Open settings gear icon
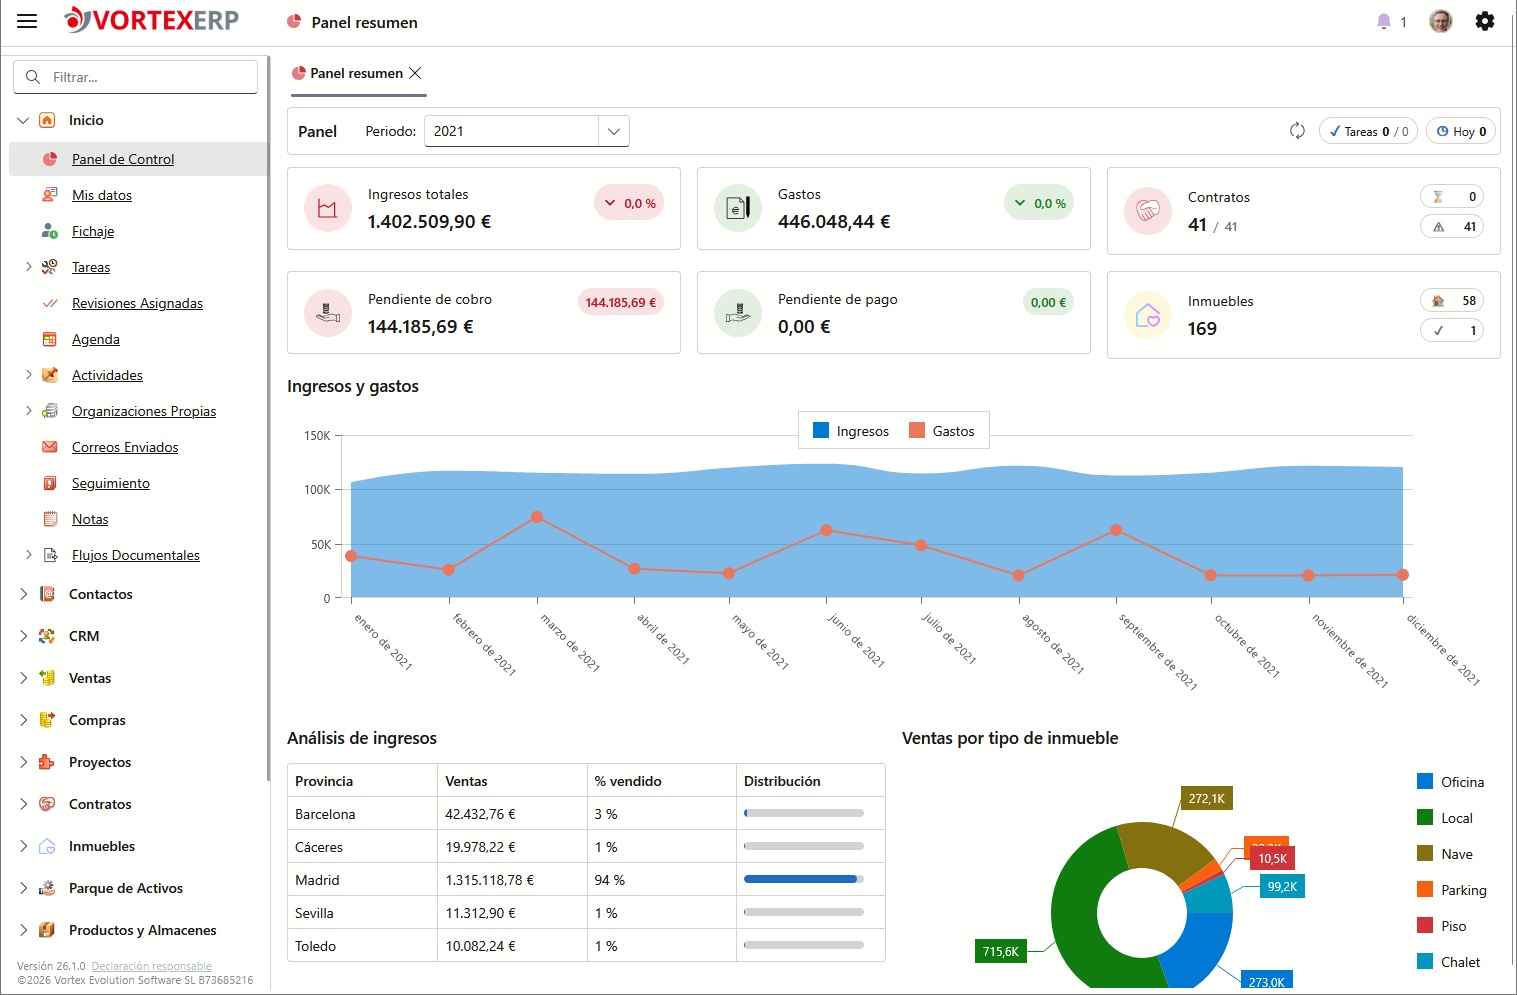 (x=1485, y=21)
